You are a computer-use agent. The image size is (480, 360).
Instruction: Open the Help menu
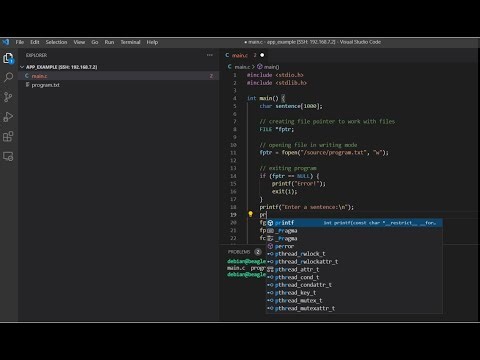point(152,42)
